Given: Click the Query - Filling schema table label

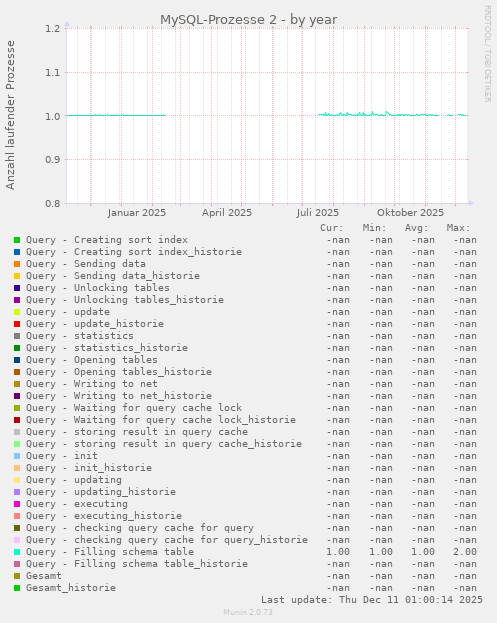Looking at the screenshot, I should pyautogui.click(x=110, y=552).
